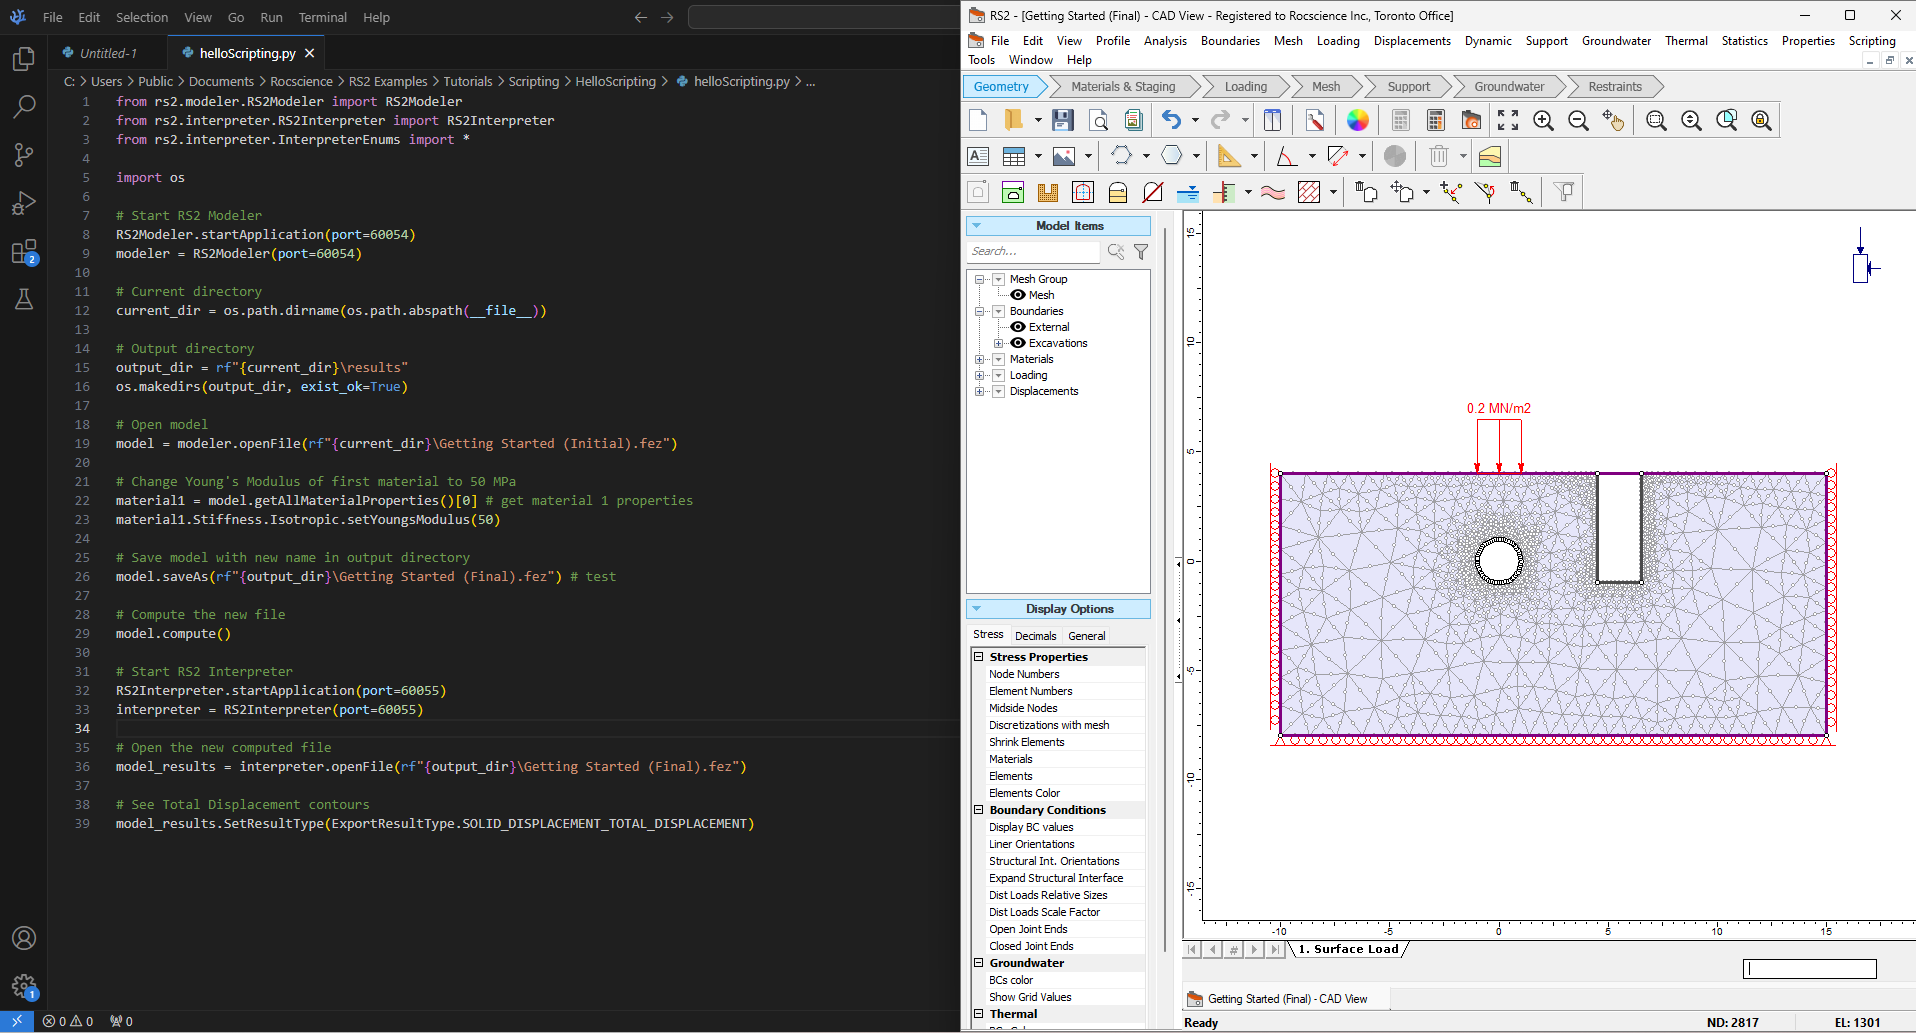This screenshot has width=1916, height=1033.
Task: Select the Restraints workflow tab
Action: (1614, 87)
